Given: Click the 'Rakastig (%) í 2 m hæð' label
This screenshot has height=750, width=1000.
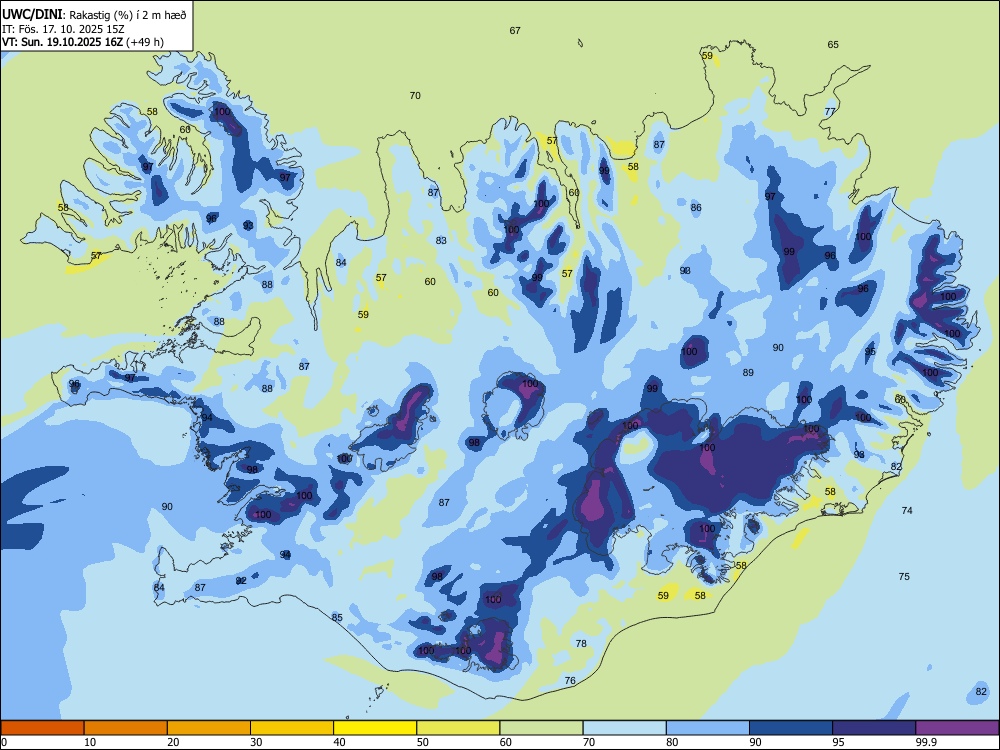Looking at the screenshot, I should coord(126,15).
